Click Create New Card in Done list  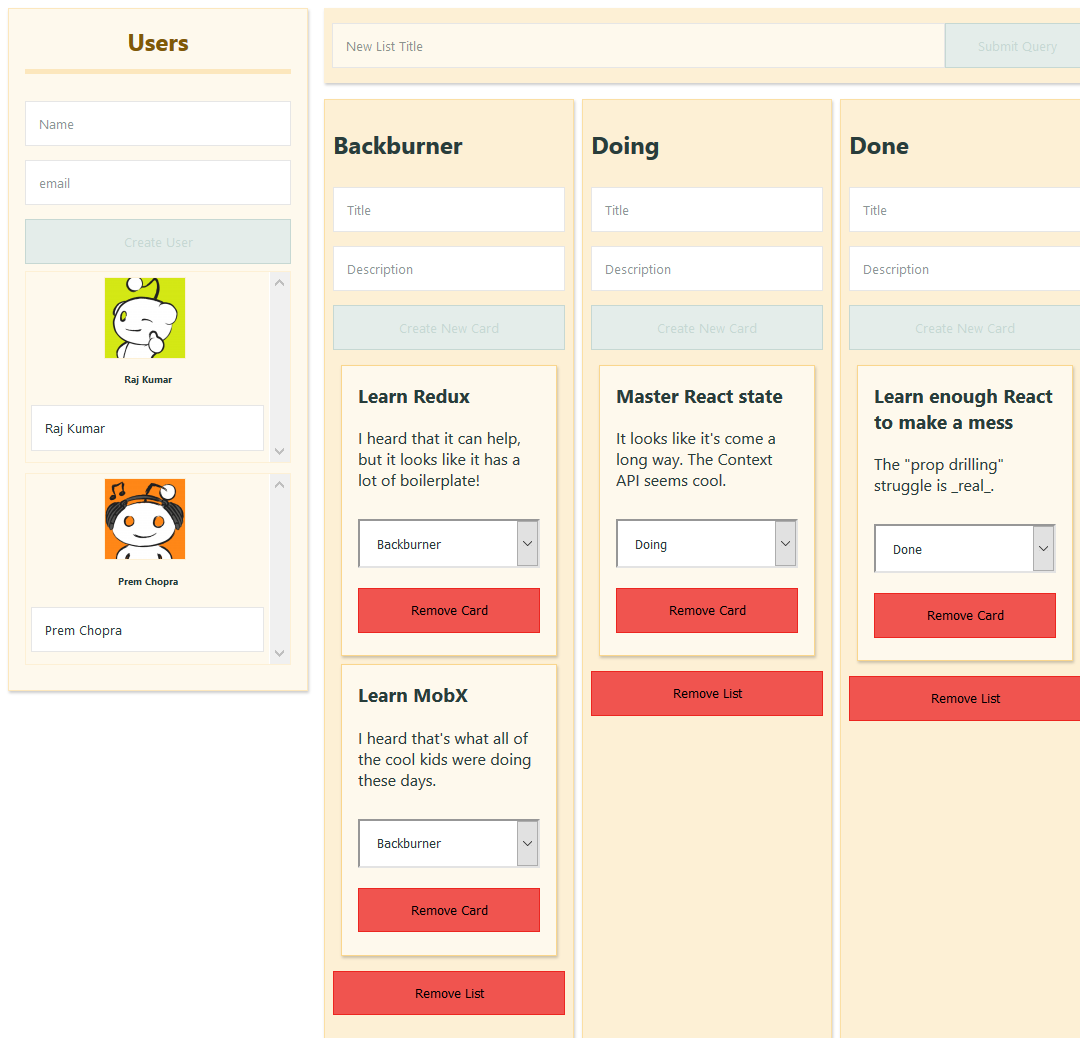[x=964, y=328]
